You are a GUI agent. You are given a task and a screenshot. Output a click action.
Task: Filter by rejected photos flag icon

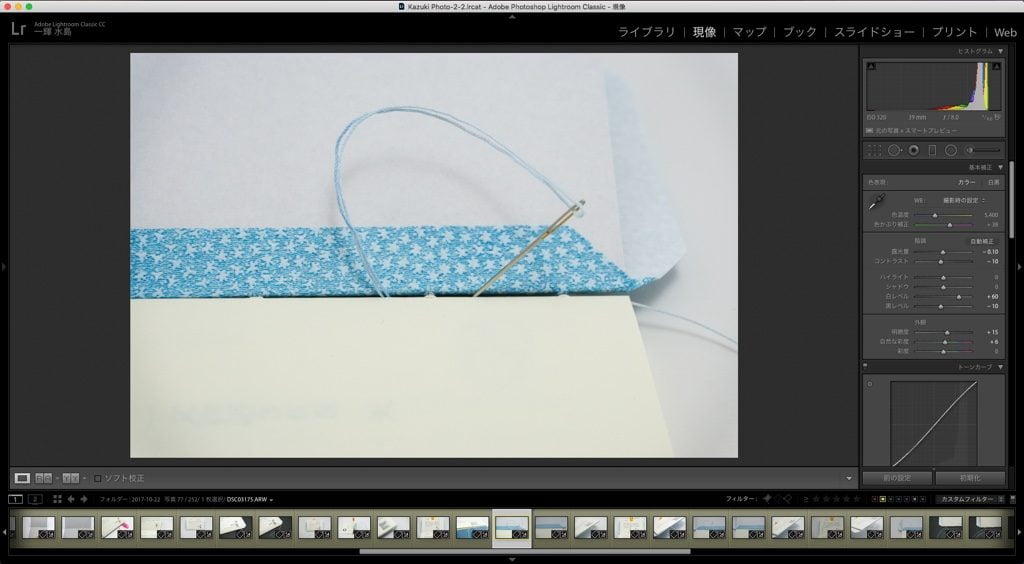pyautogui.click(x=788, y=499)
